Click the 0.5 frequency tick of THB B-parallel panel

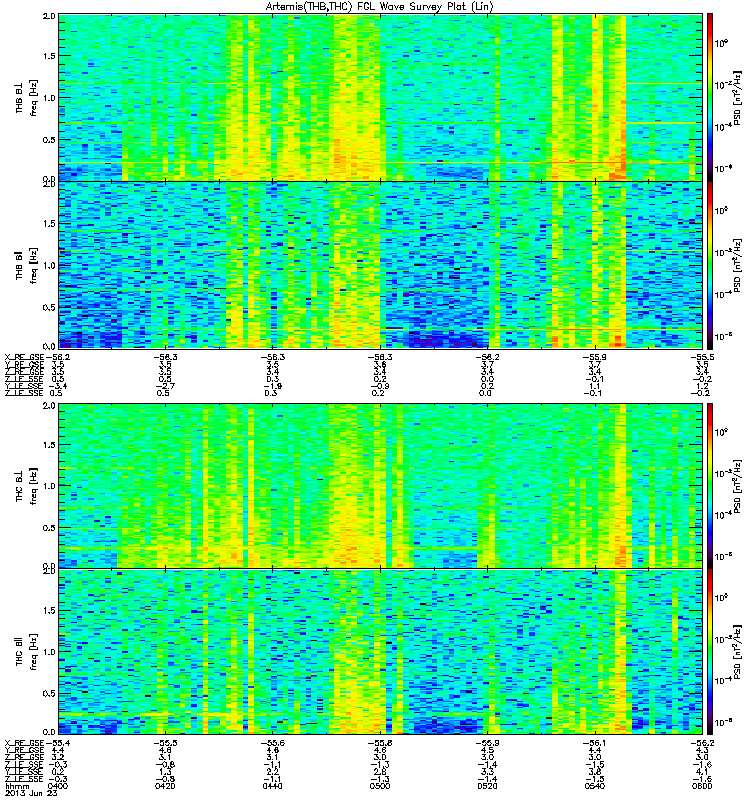(49, 307)
